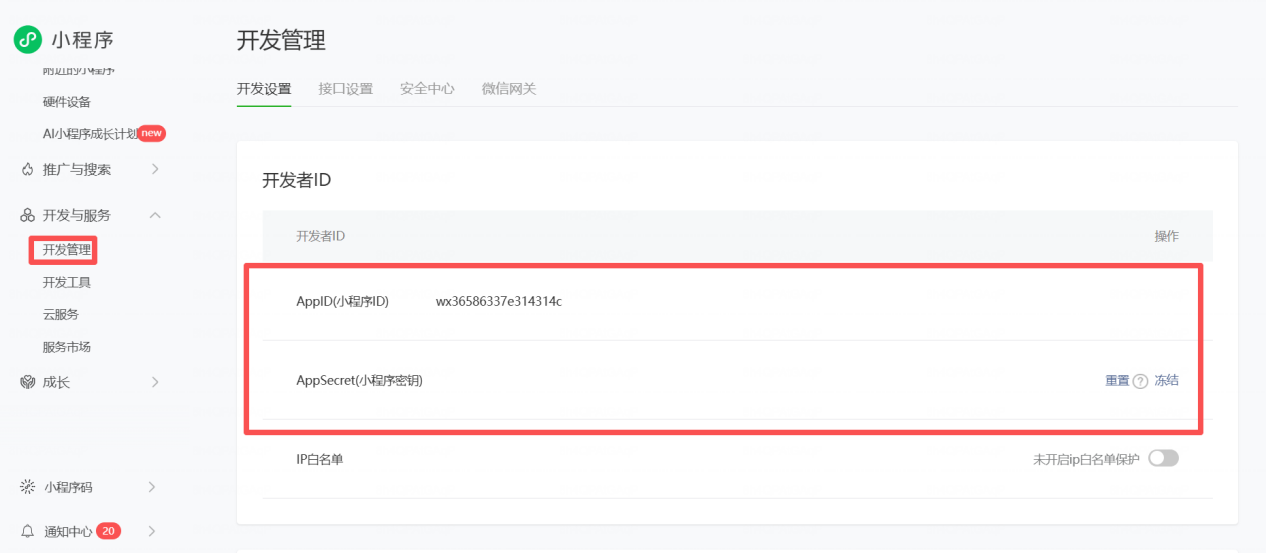Viewport: 1266px width, 553px height.
Task: Enable the IP白名单 protection switch
Action: pyautogui.click(x=1163, y=458)
